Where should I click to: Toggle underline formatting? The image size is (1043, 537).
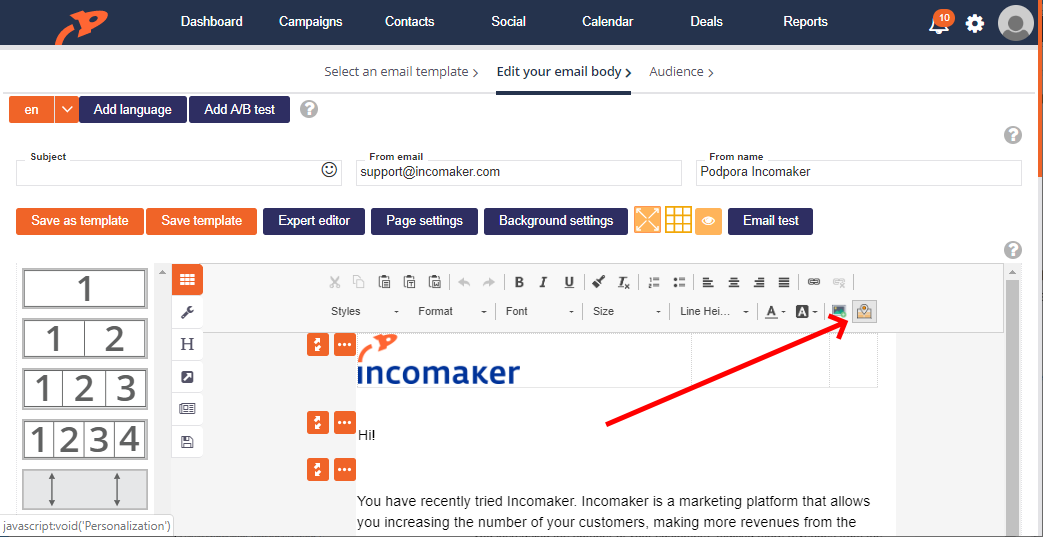[x=569, y=282]
